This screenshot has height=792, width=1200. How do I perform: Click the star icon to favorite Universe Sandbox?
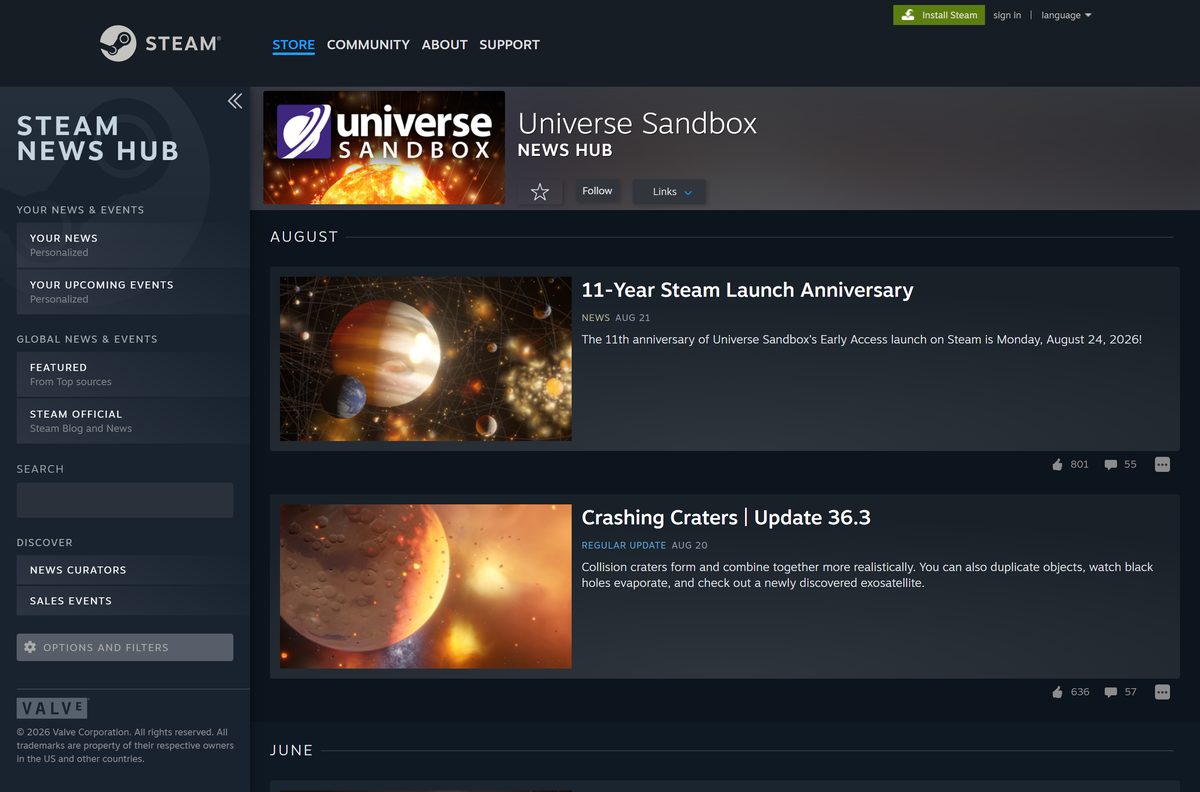(540, 192)
